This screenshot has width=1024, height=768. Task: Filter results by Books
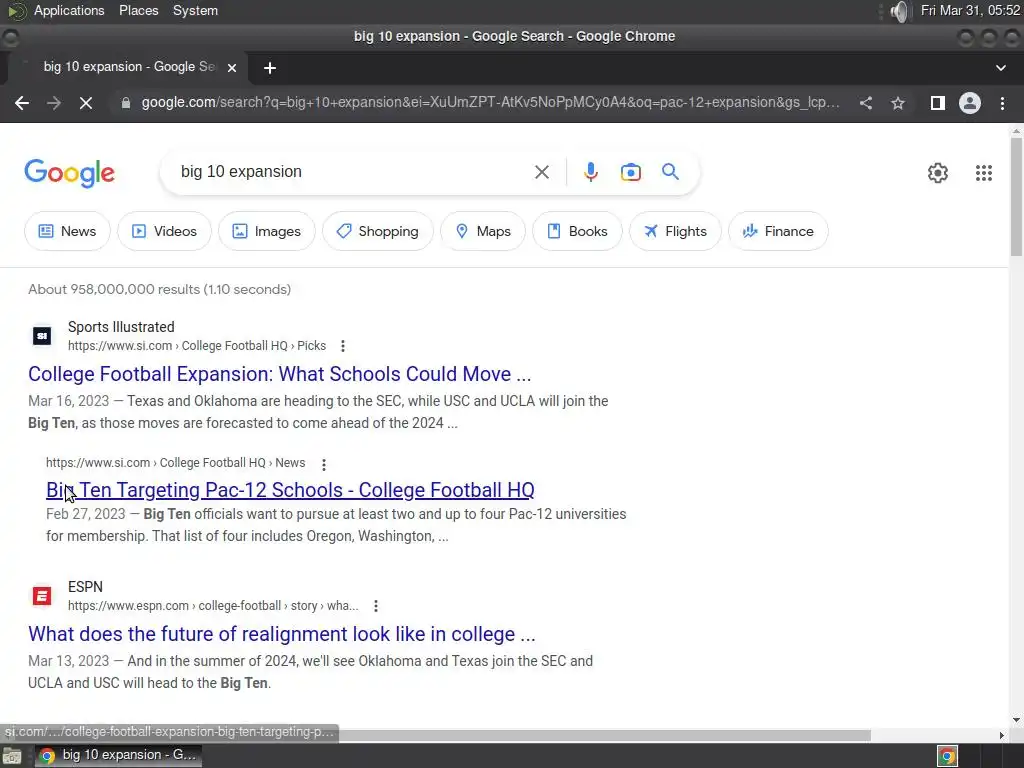pos(577,231)
